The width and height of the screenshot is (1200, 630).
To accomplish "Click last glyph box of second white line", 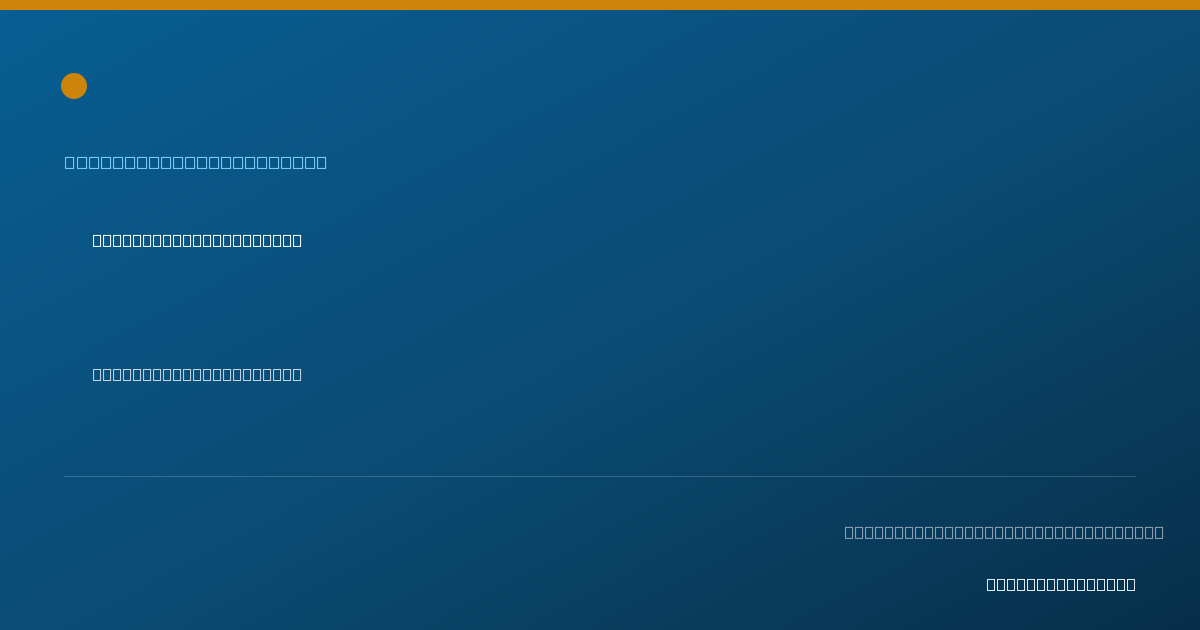I will pos(297,374).
